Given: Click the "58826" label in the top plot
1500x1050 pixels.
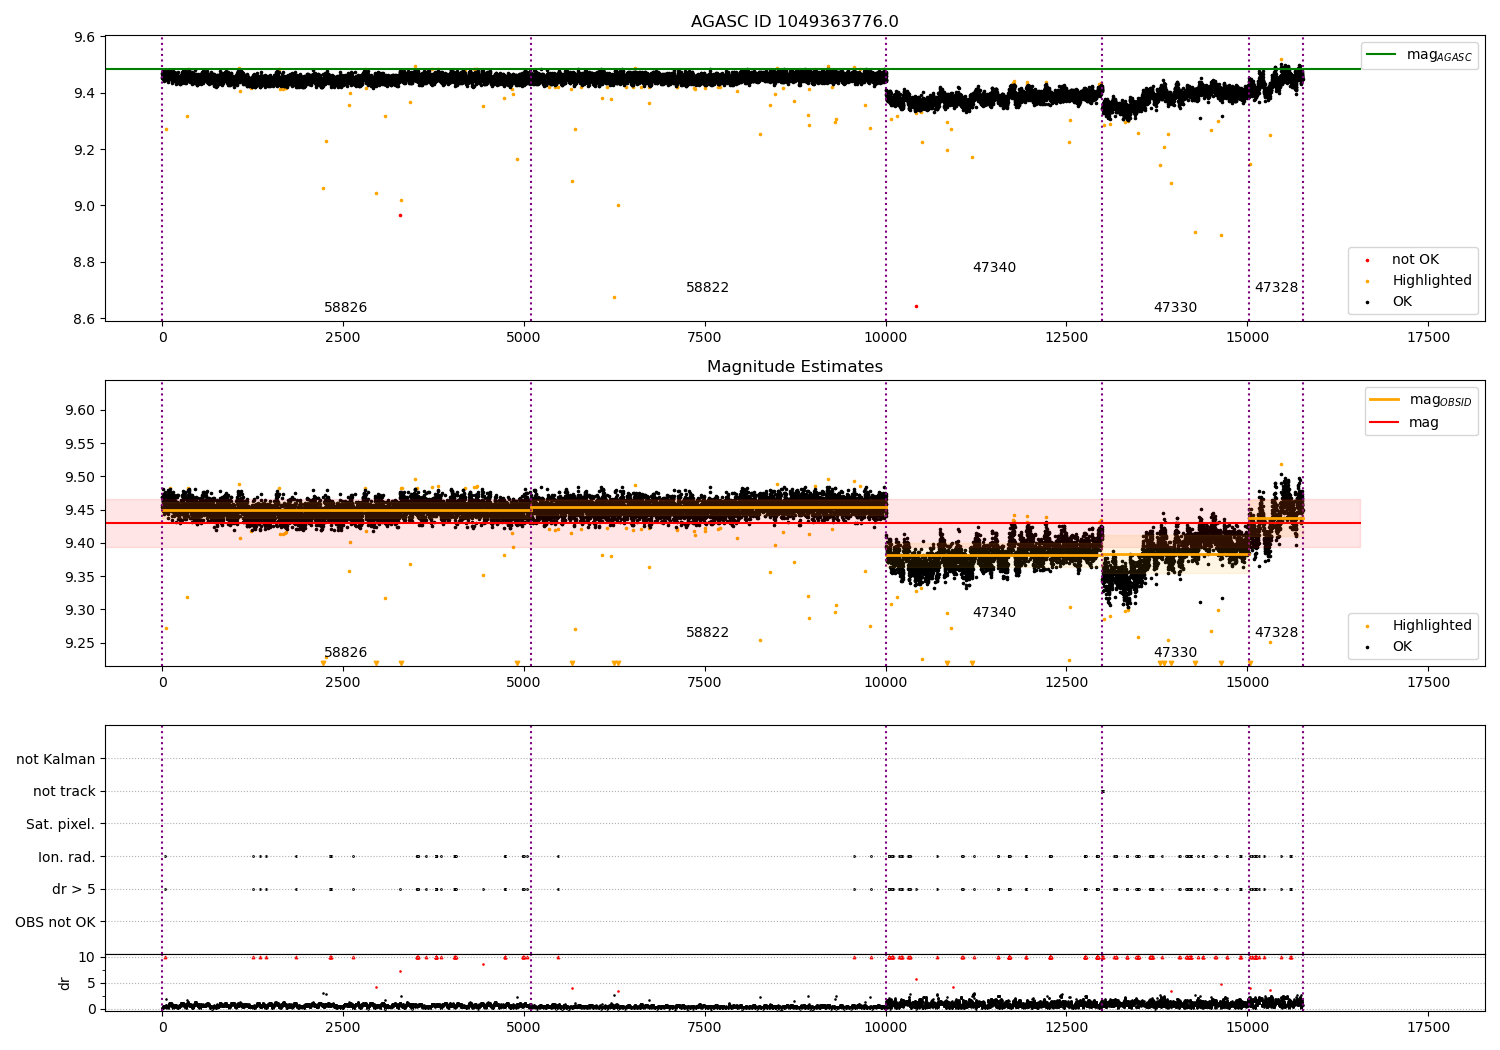Looking at the screenshot, I should pyautogui.click(x=345, y=308).
